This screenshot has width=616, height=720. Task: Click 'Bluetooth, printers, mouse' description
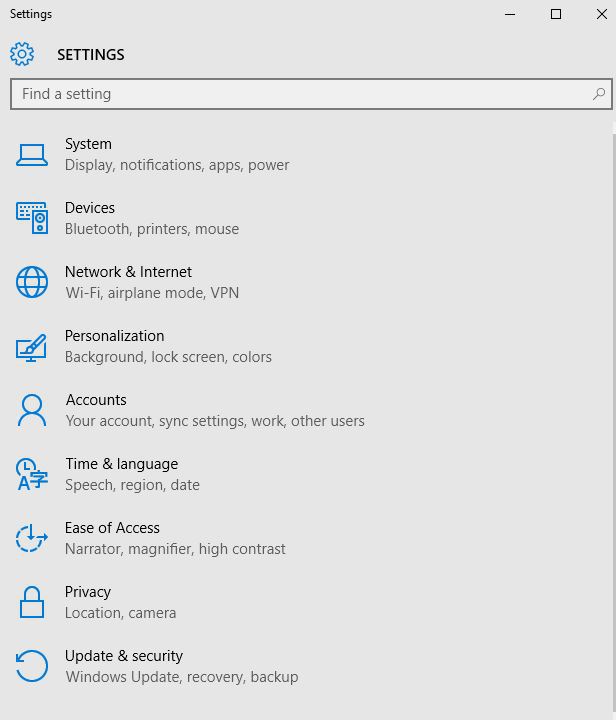coord(151,229)
